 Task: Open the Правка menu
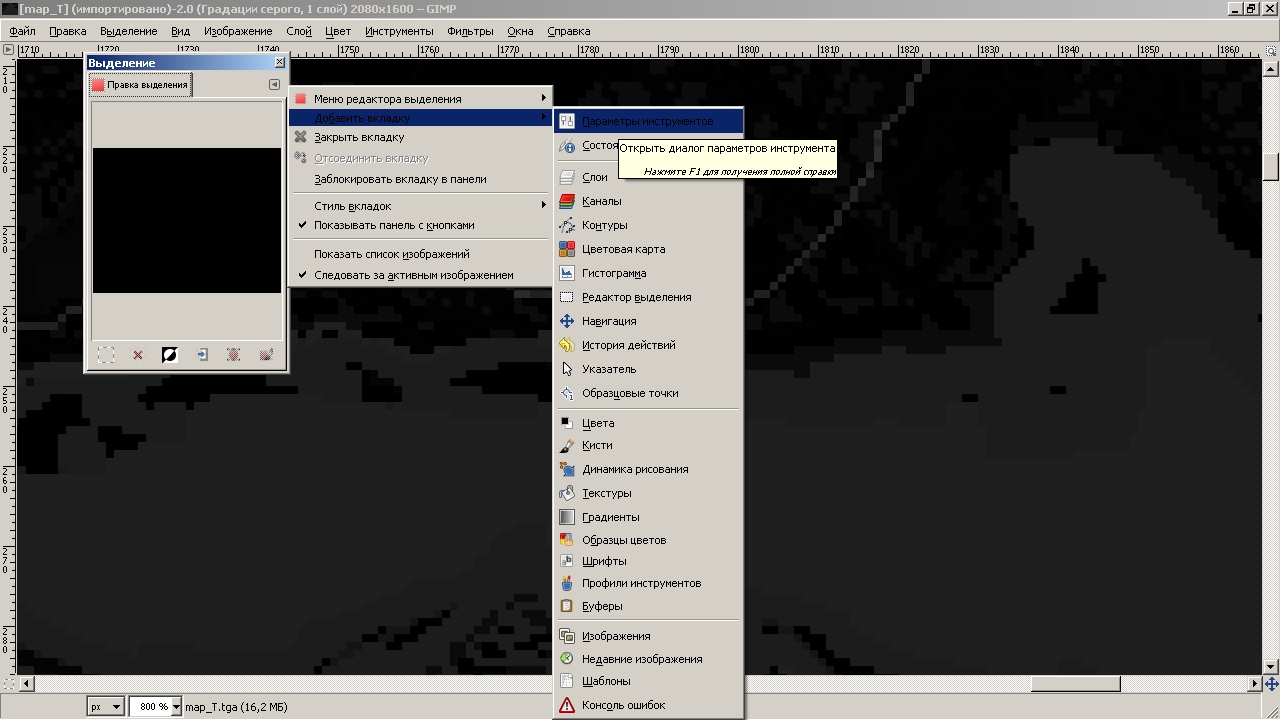point(68,31)
